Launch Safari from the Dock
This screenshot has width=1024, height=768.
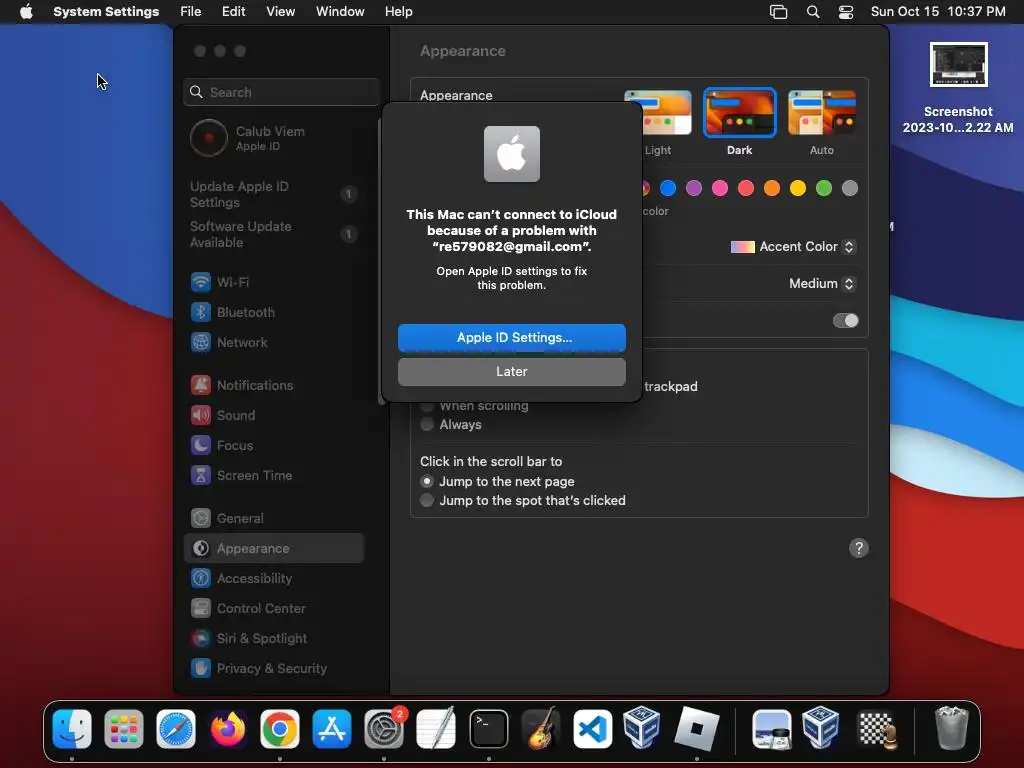click(176, 729)
